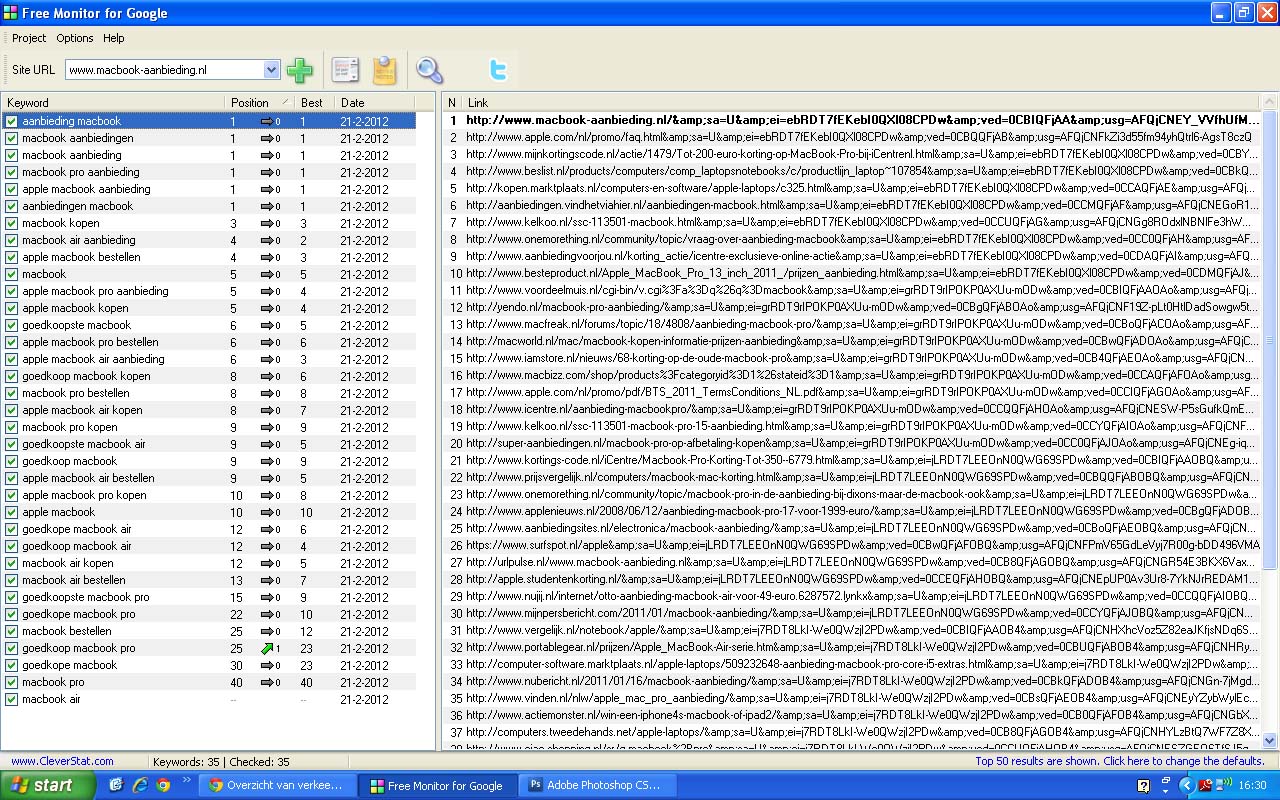Open the Project menu
1280x800 pixels.
[29, 38]
